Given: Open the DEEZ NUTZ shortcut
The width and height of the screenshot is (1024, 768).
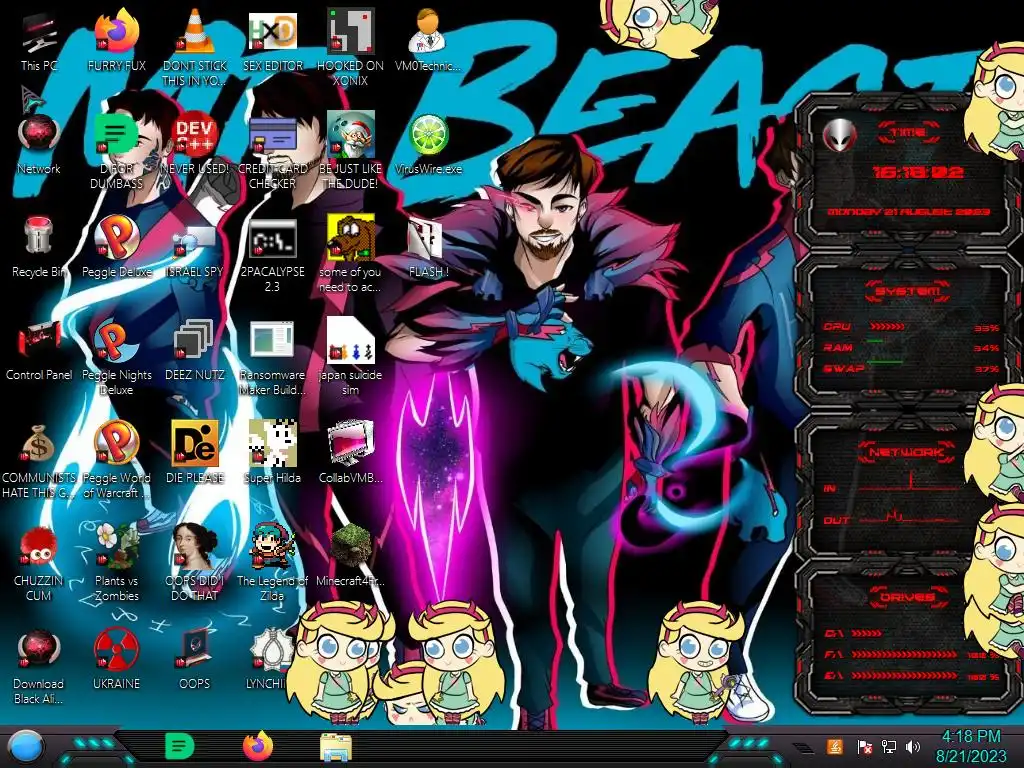Looking at the screenshot, I should (x=195, y=351).
